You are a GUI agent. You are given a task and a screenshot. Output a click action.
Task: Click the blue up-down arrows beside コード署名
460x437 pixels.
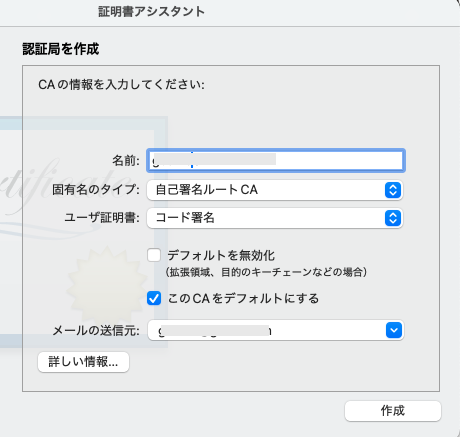click(x=393, y=218)
